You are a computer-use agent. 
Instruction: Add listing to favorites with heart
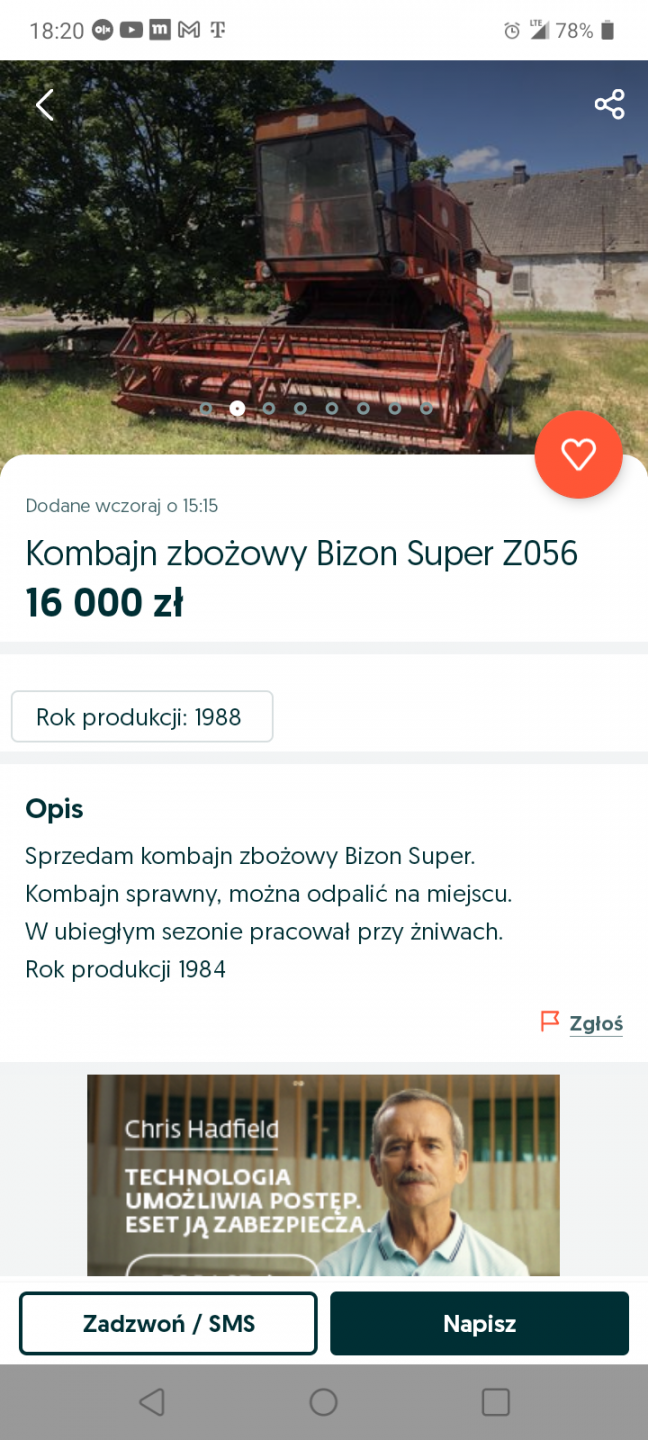tap(578, 455)
